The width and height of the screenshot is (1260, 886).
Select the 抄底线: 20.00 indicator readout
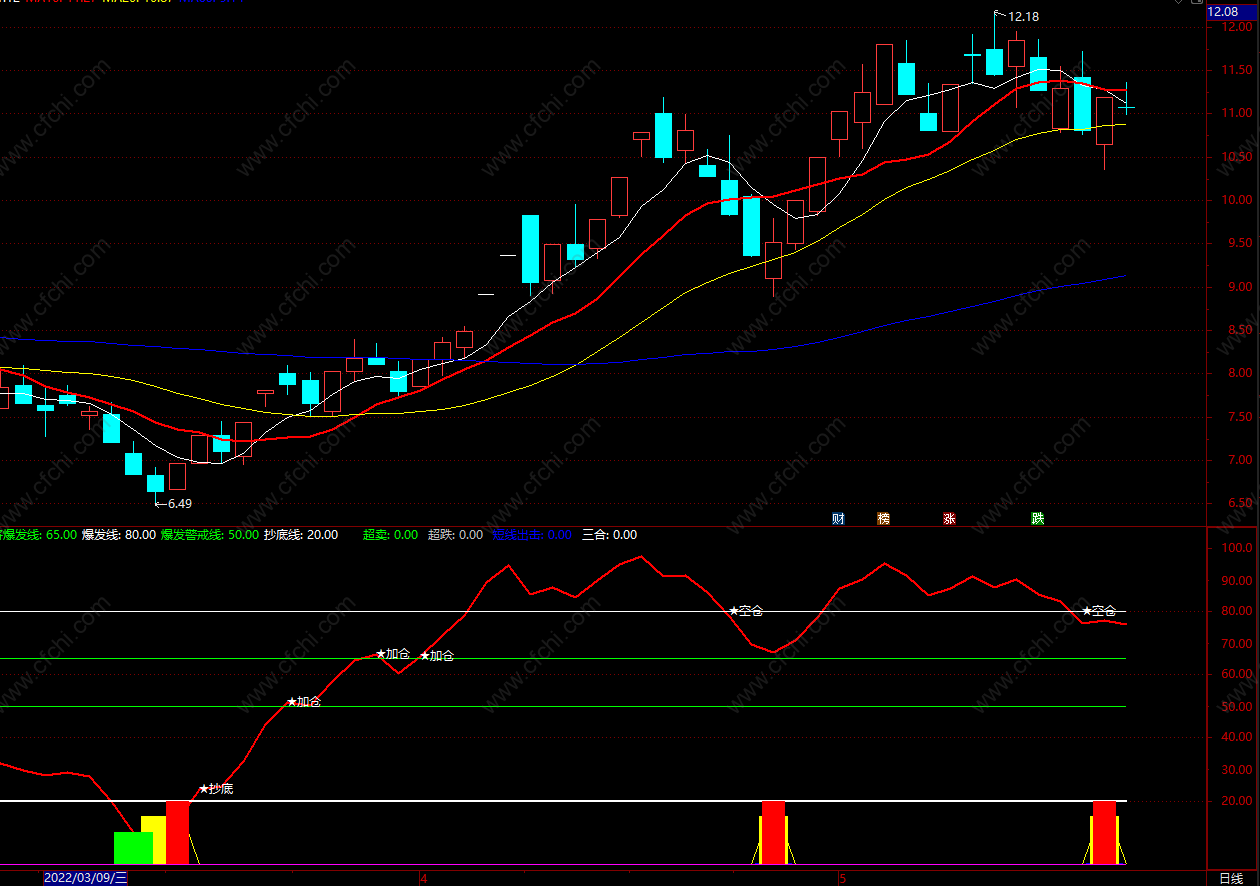300,535
